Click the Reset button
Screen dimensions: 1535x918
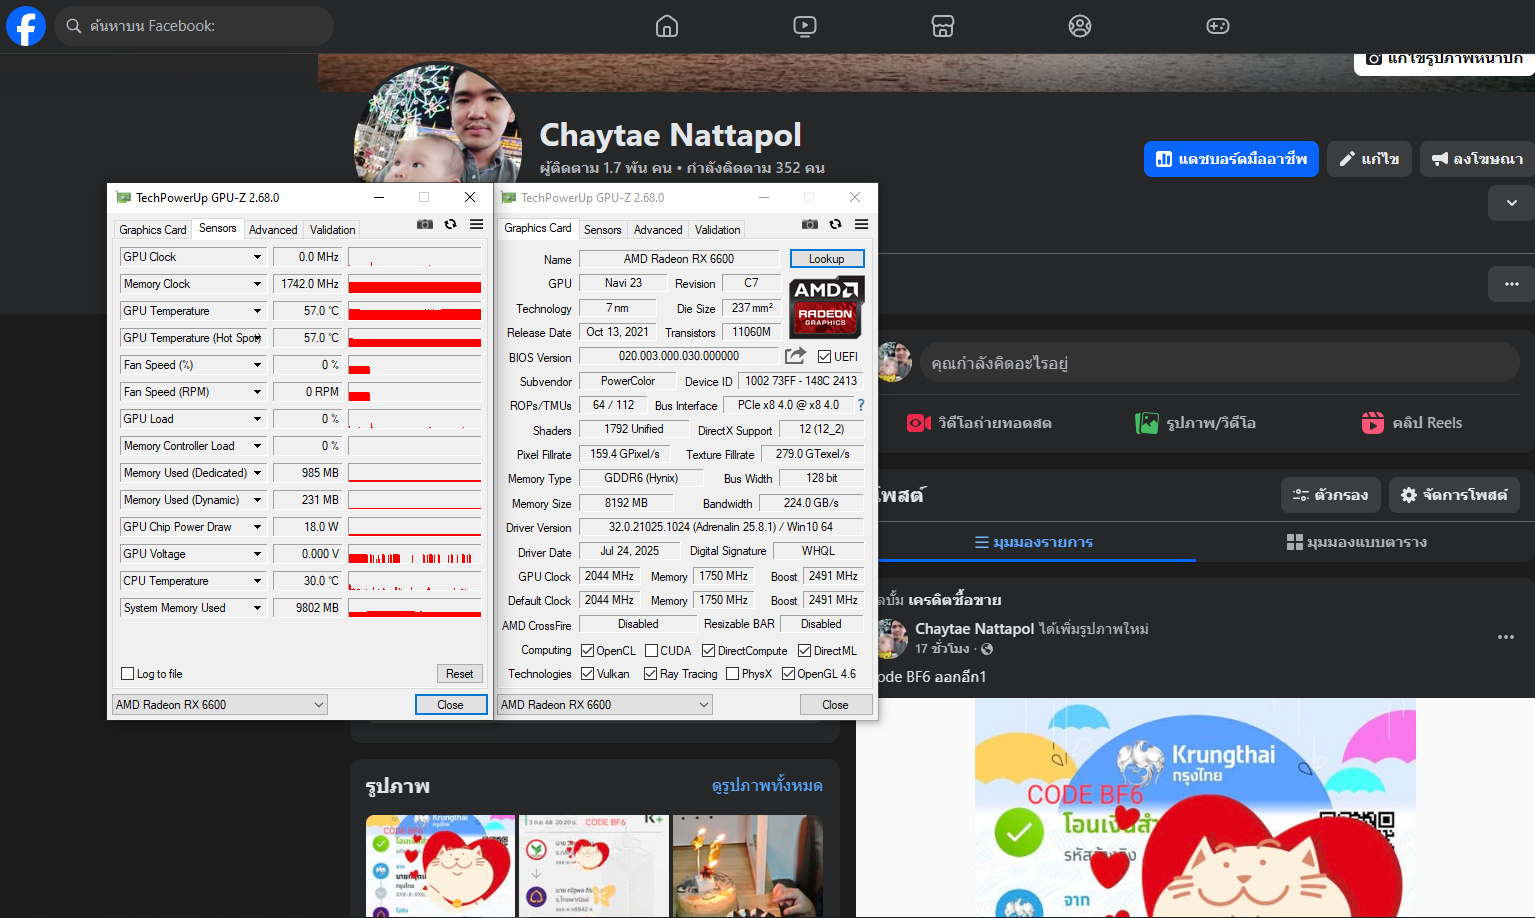pos(459,674)
